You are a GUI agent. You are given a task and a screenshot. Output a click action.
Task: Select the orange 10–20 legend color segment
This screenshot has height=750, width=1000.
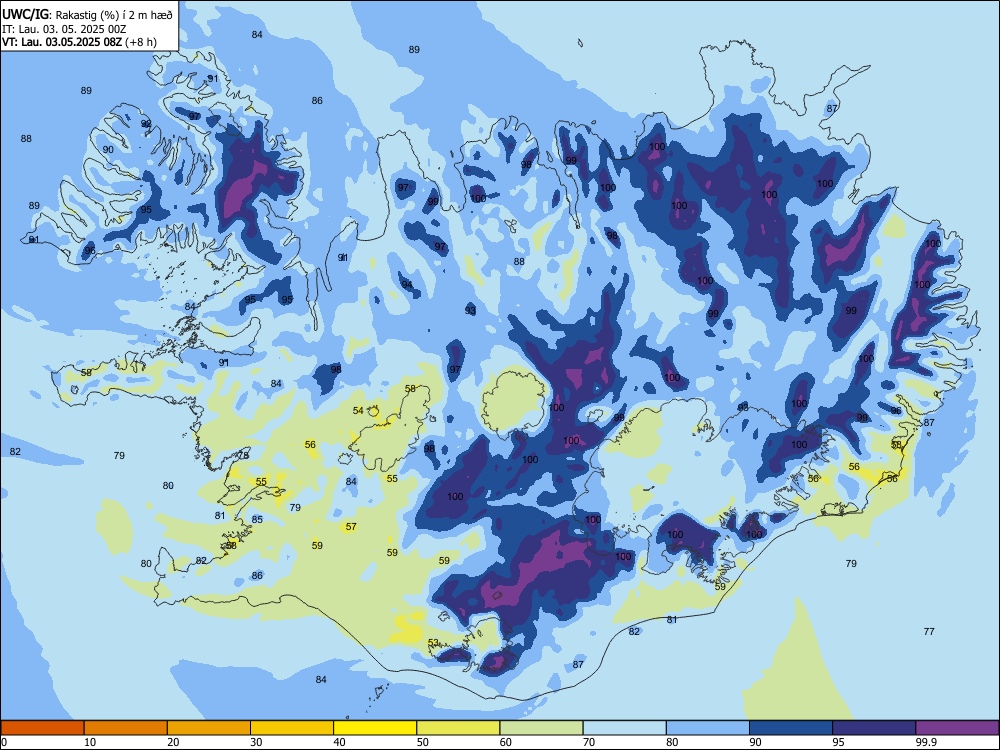coord(126,728)
